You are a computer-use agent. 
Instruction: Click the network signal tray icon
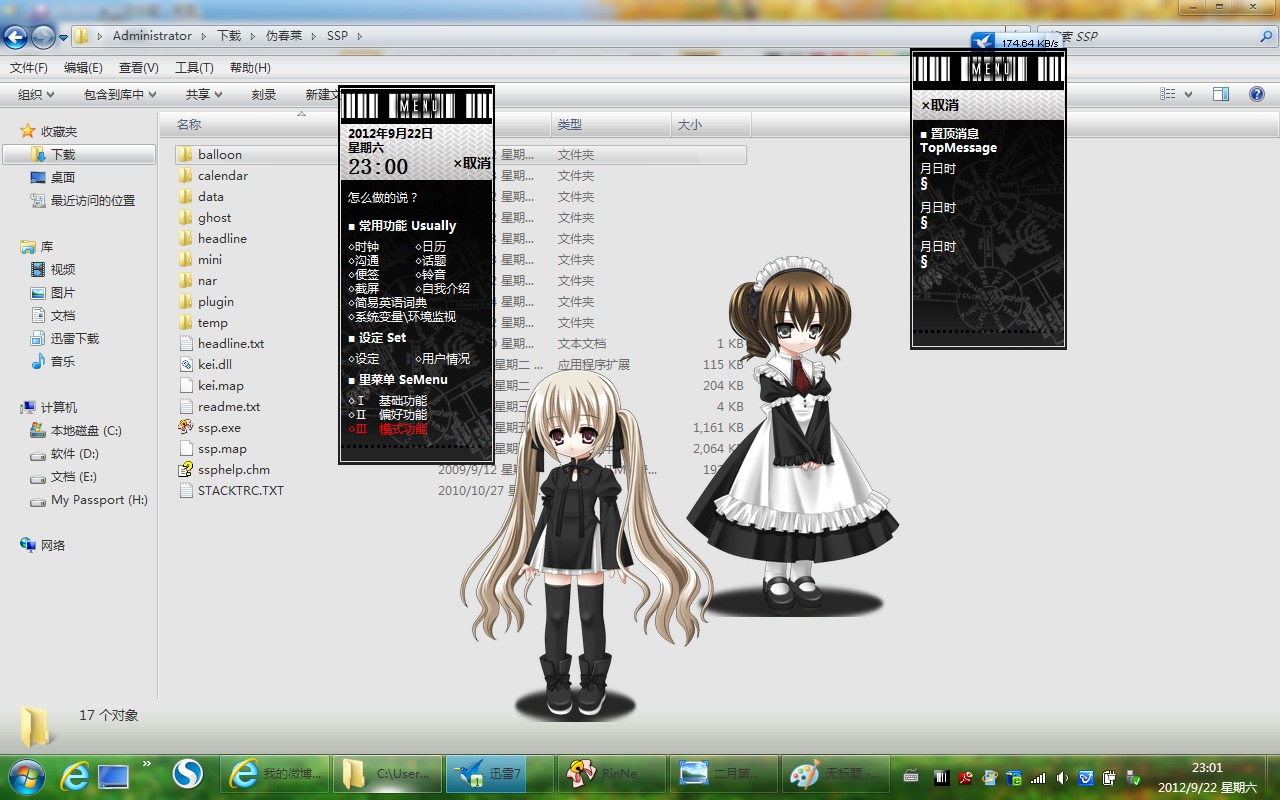(x=1038, y=777)
